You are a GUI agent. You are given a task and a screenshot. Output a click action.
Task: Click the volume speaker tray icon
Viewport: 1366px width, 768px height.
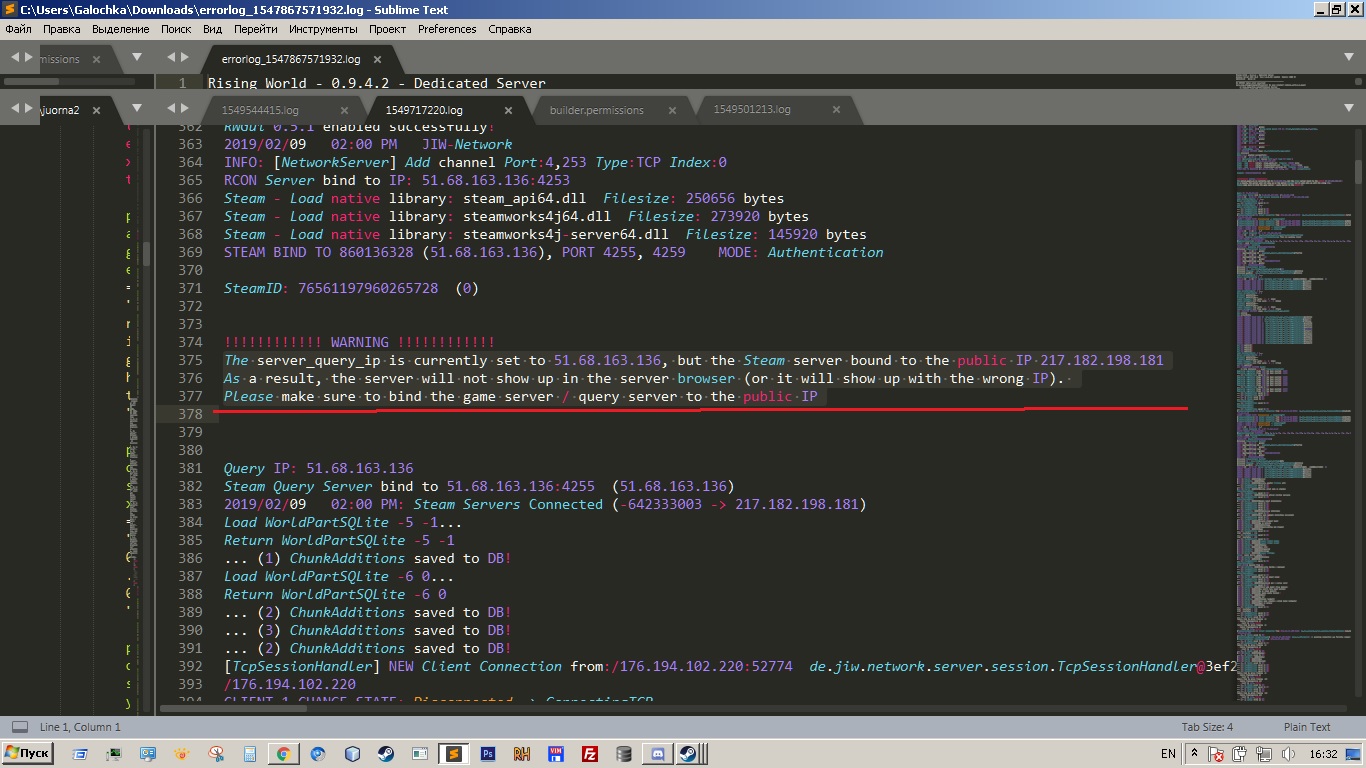(1289, 754)
